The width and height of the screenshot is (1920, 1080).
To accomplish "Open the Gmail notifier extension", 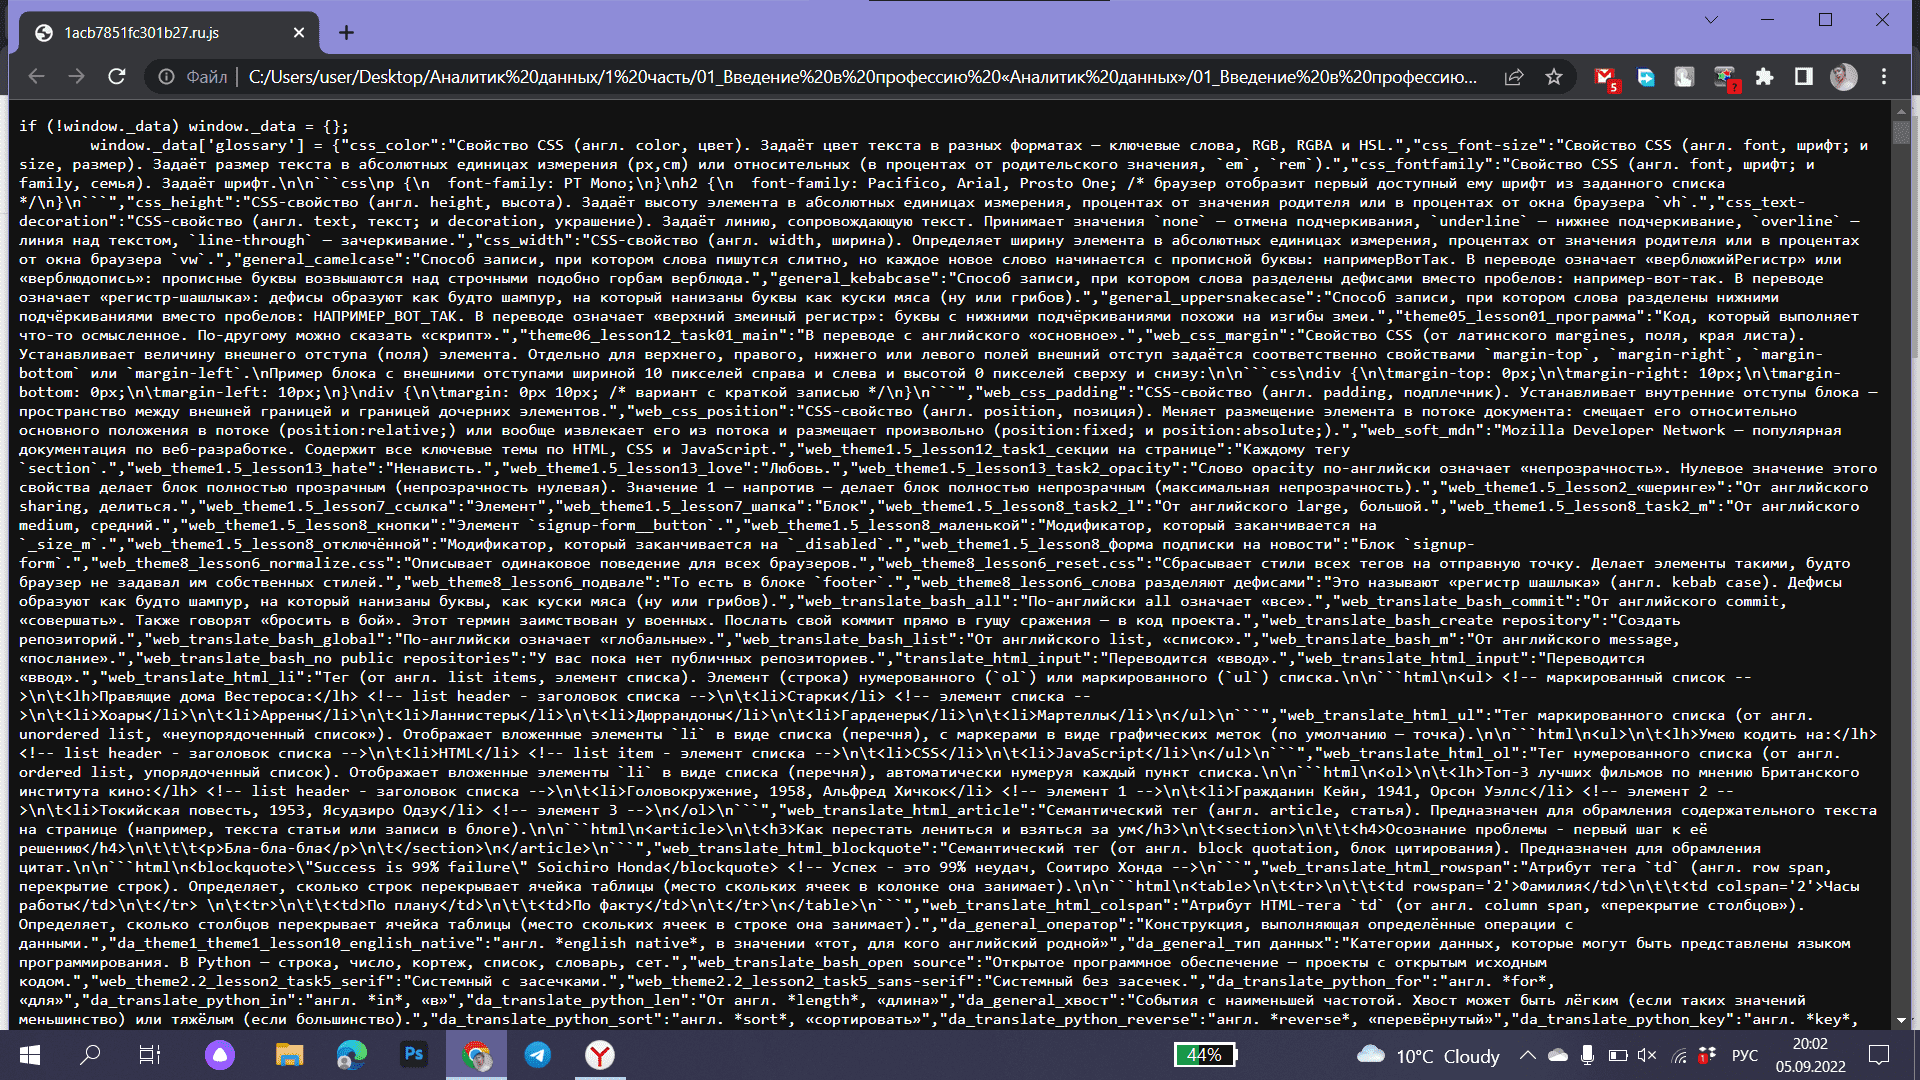I will [x=1604, y=76].
